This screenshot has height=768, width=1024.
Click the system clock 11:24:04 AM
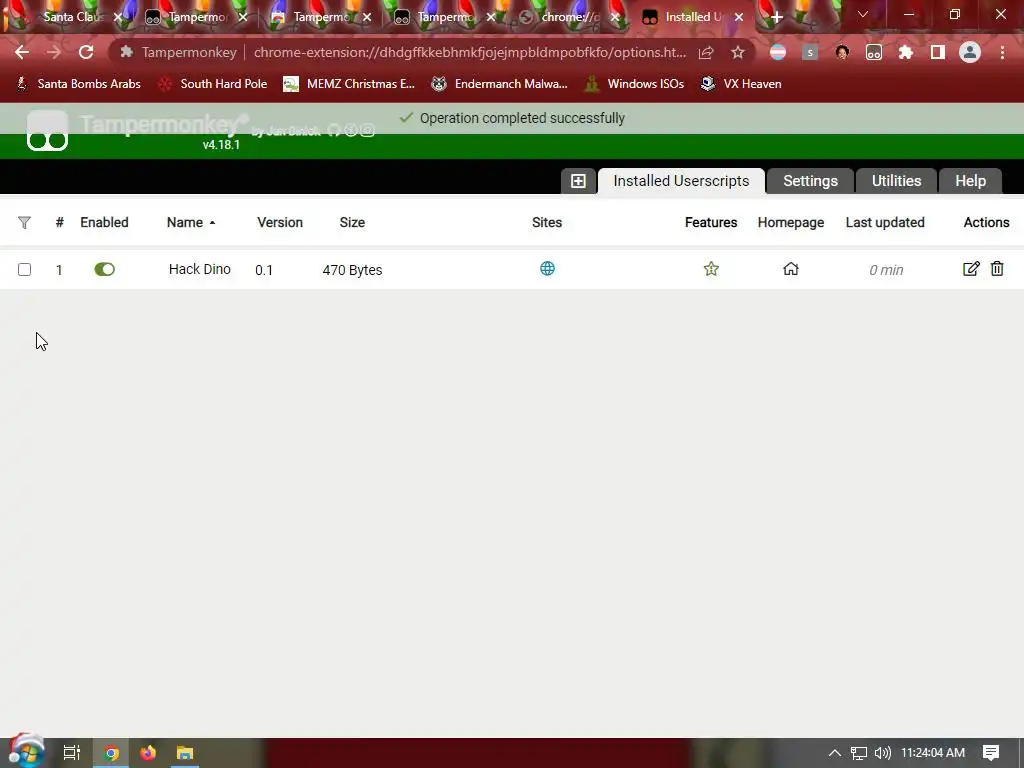click(x=933, y=753)
